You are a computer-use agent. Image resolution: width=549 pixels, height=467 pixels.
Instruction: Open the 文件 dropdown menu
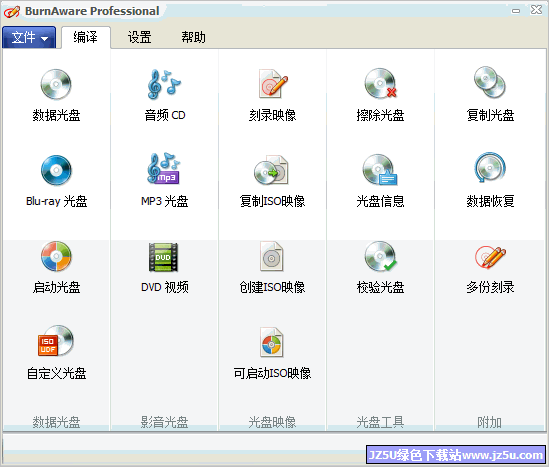[29, 37]
